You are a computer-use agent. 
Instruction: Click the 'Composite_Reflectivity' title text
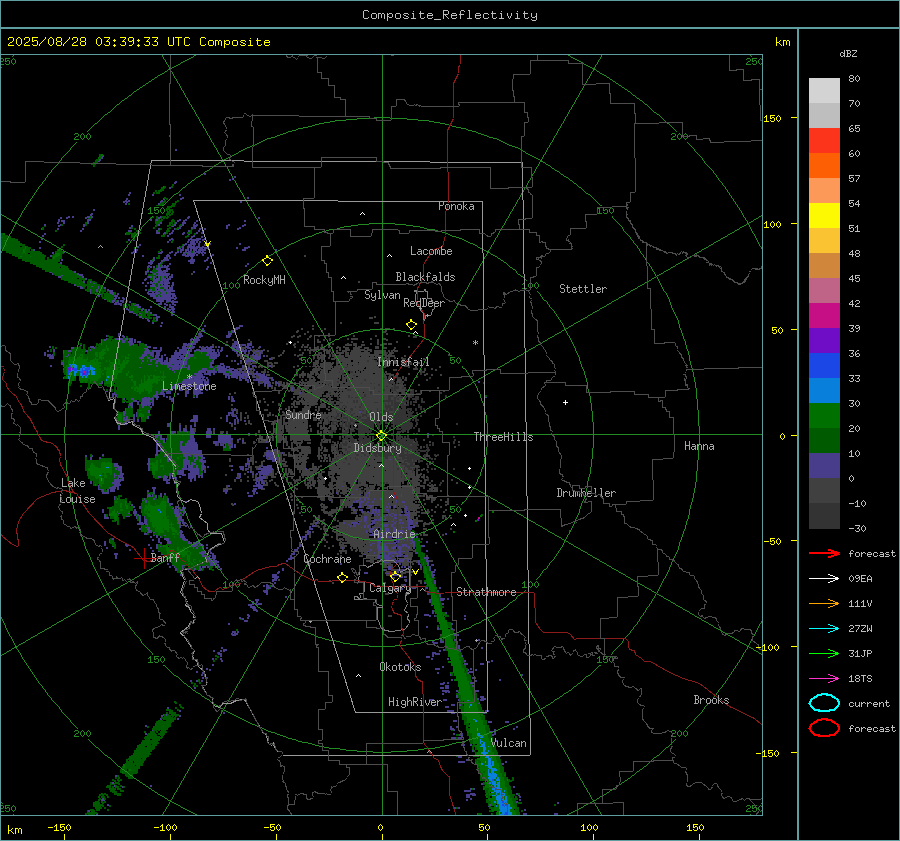pos(449,15)
